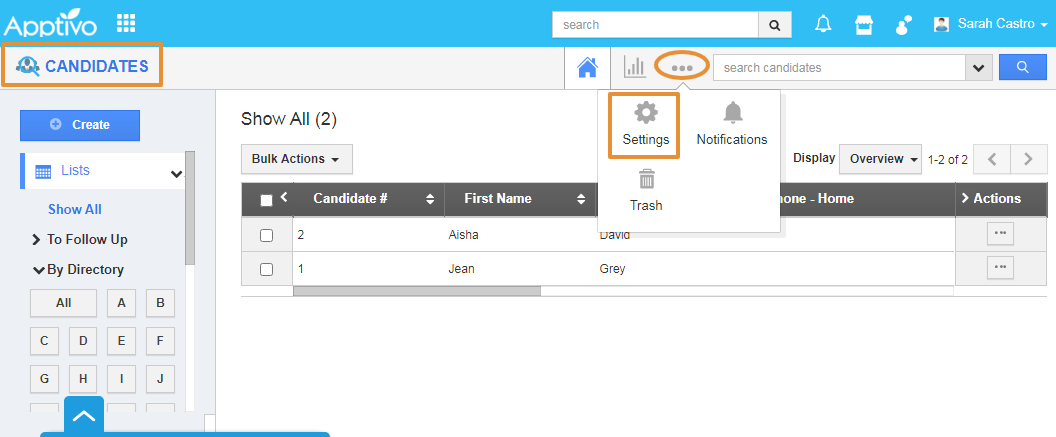Open the bell notifications icon in top bar
Viewport: 1056px width, 437px height.
click(x=823, y=24)
